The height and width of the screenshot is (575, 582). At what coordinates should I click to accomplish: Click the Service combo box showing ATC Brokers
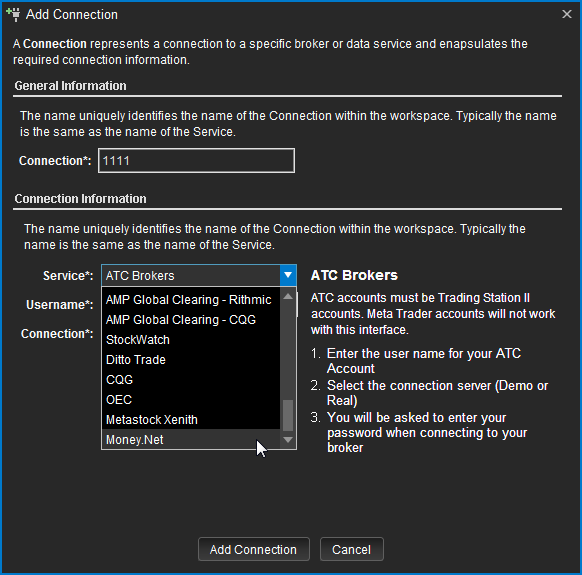[x=199, y=275]
